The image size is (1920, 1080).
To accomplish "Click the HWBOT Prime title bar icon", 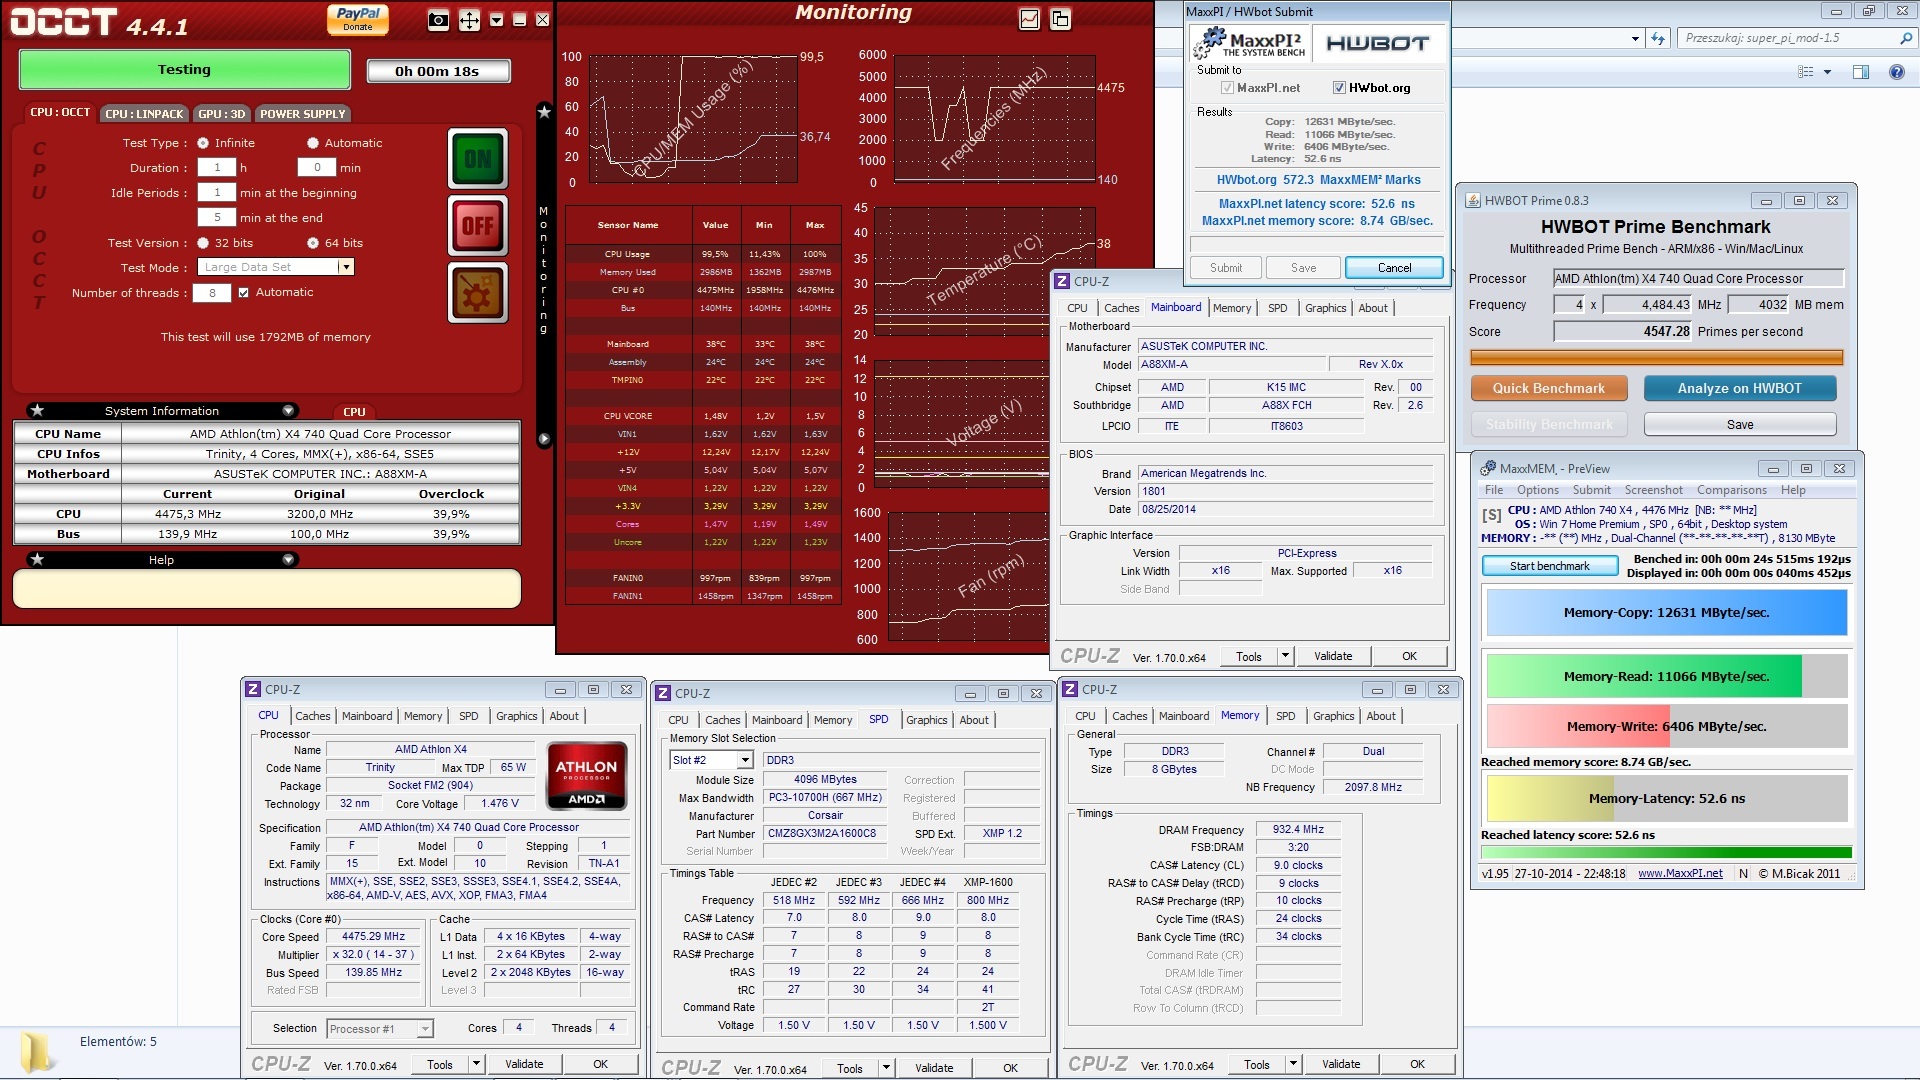I will pyautogui.click(x=1473, y=200).
